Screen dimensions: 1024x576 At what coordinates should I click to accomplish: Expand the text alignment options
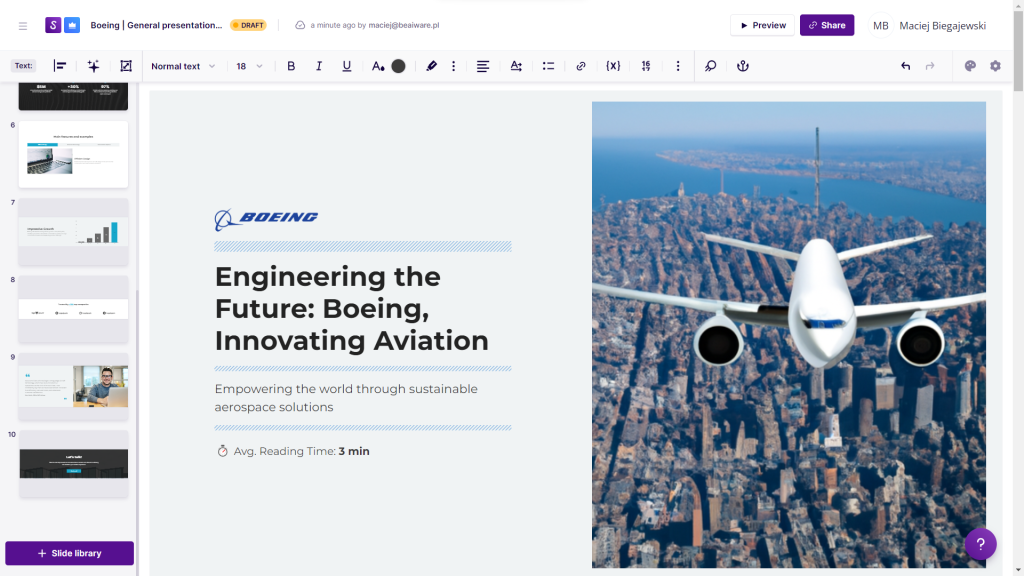coord(483,66)
